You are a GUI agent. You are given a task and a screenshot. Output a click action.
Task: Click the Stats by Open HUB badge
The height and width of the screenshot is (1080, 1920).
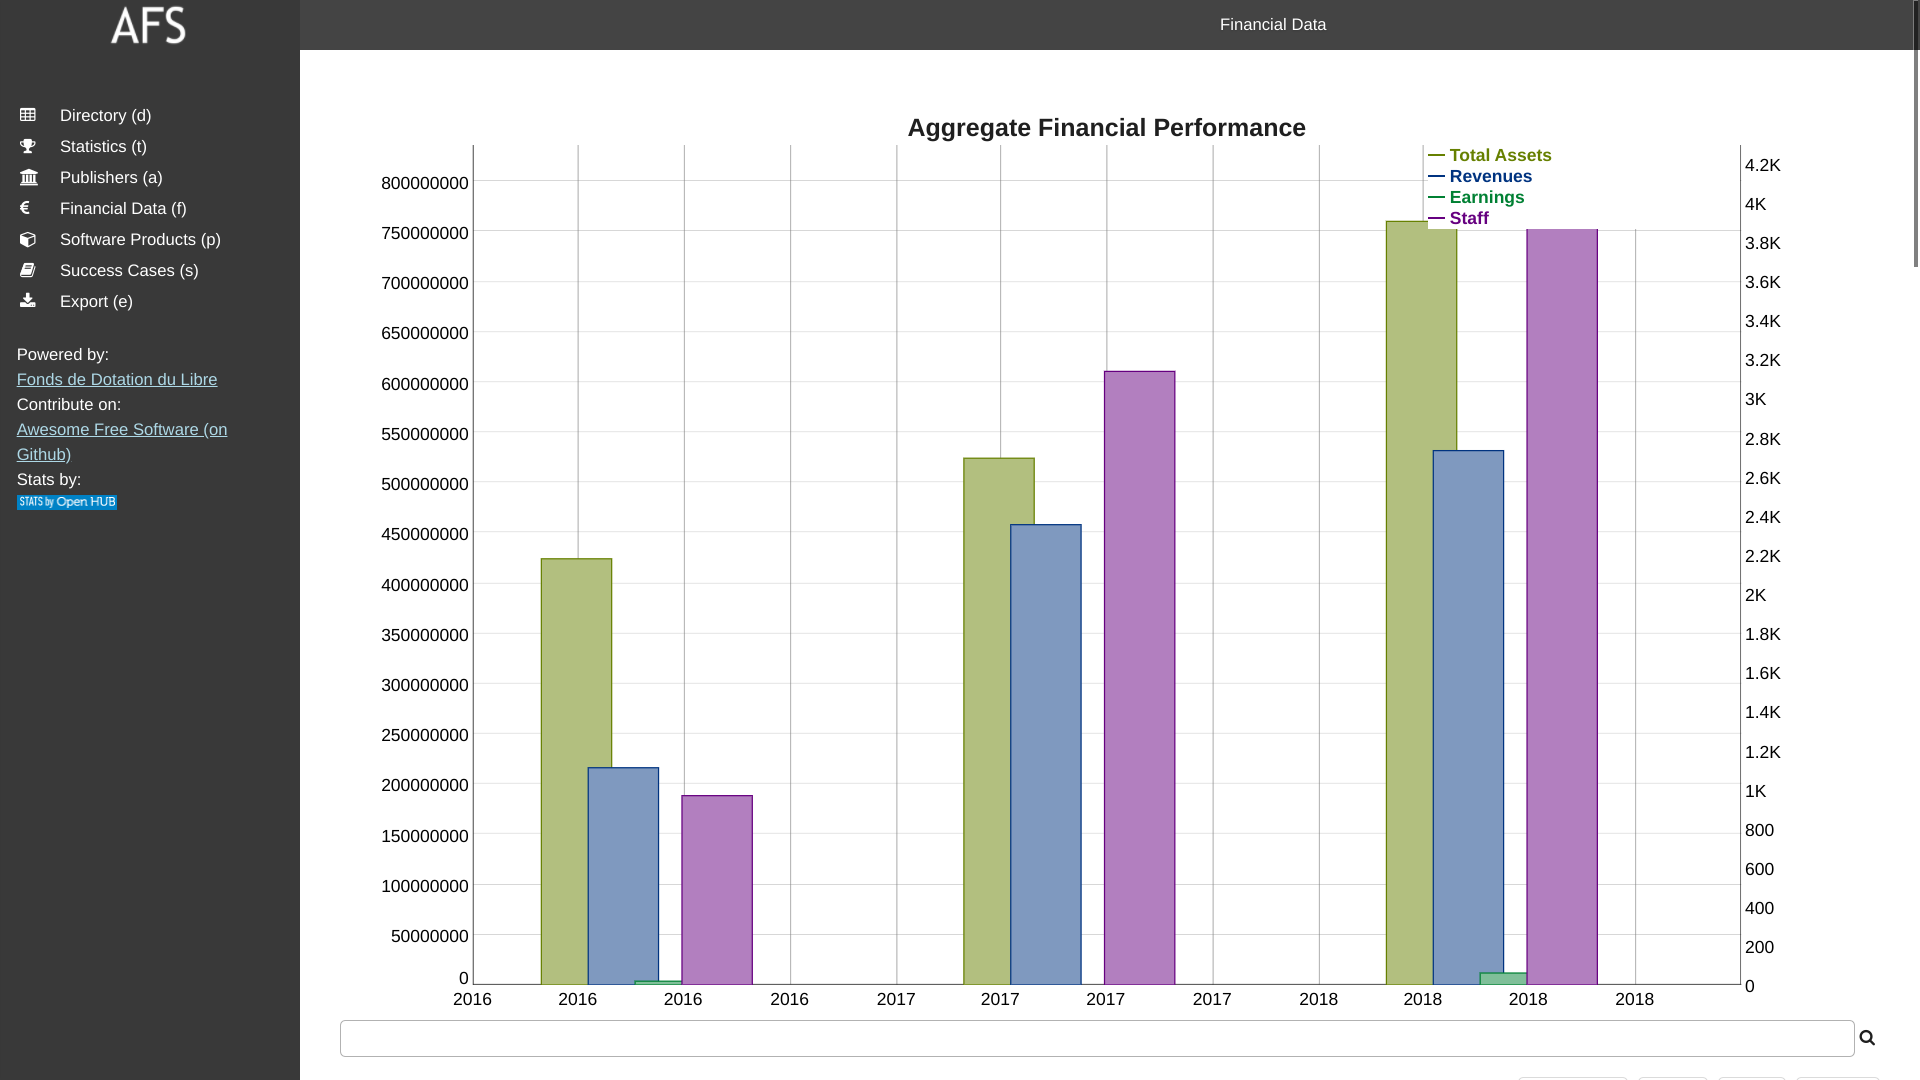pos(67,502)
